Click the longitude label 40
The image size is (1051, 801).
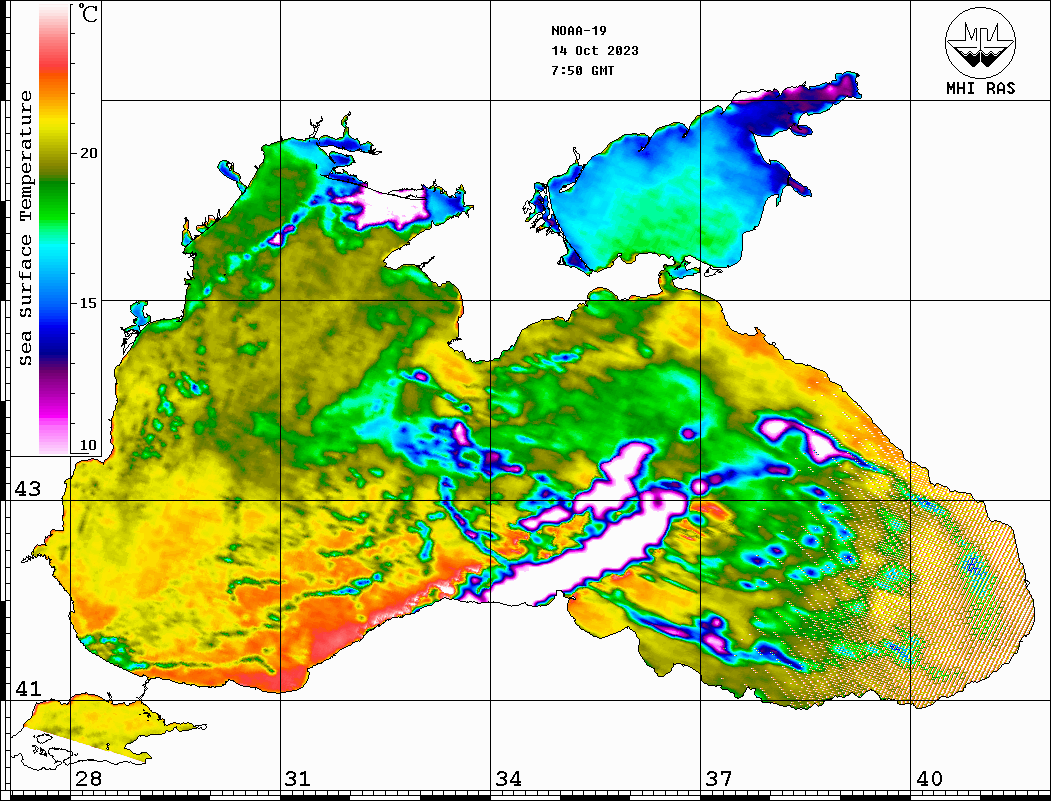coord(929,779)
